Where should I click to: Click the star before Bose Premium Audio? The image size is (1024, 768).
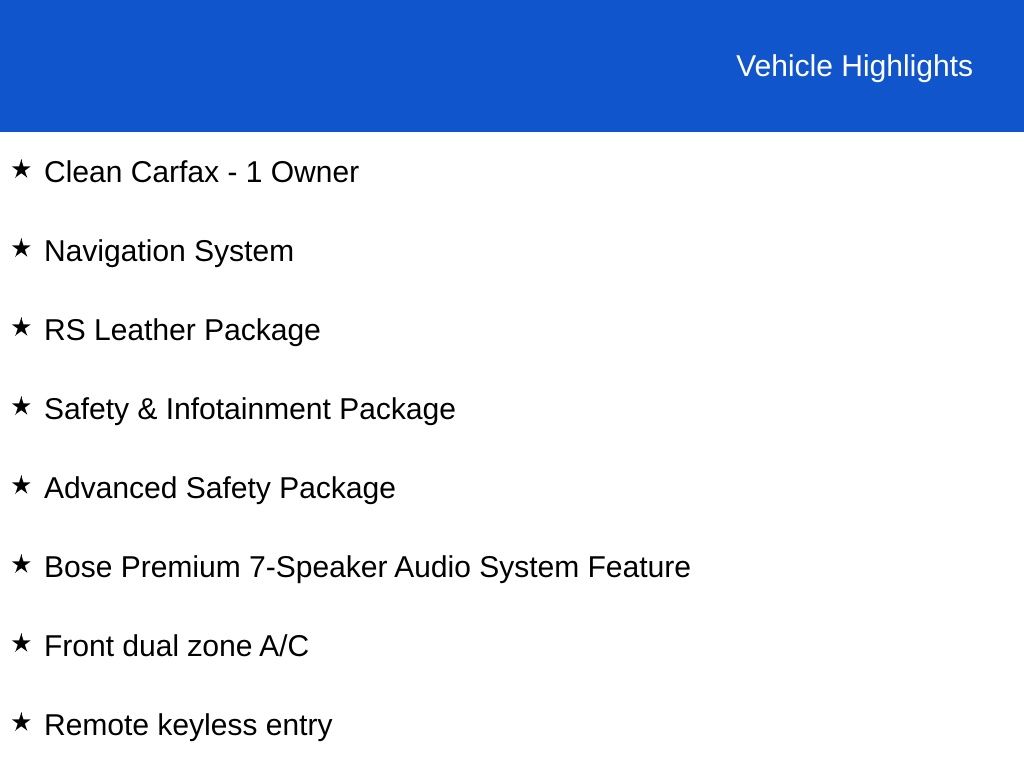pos(21,564)
